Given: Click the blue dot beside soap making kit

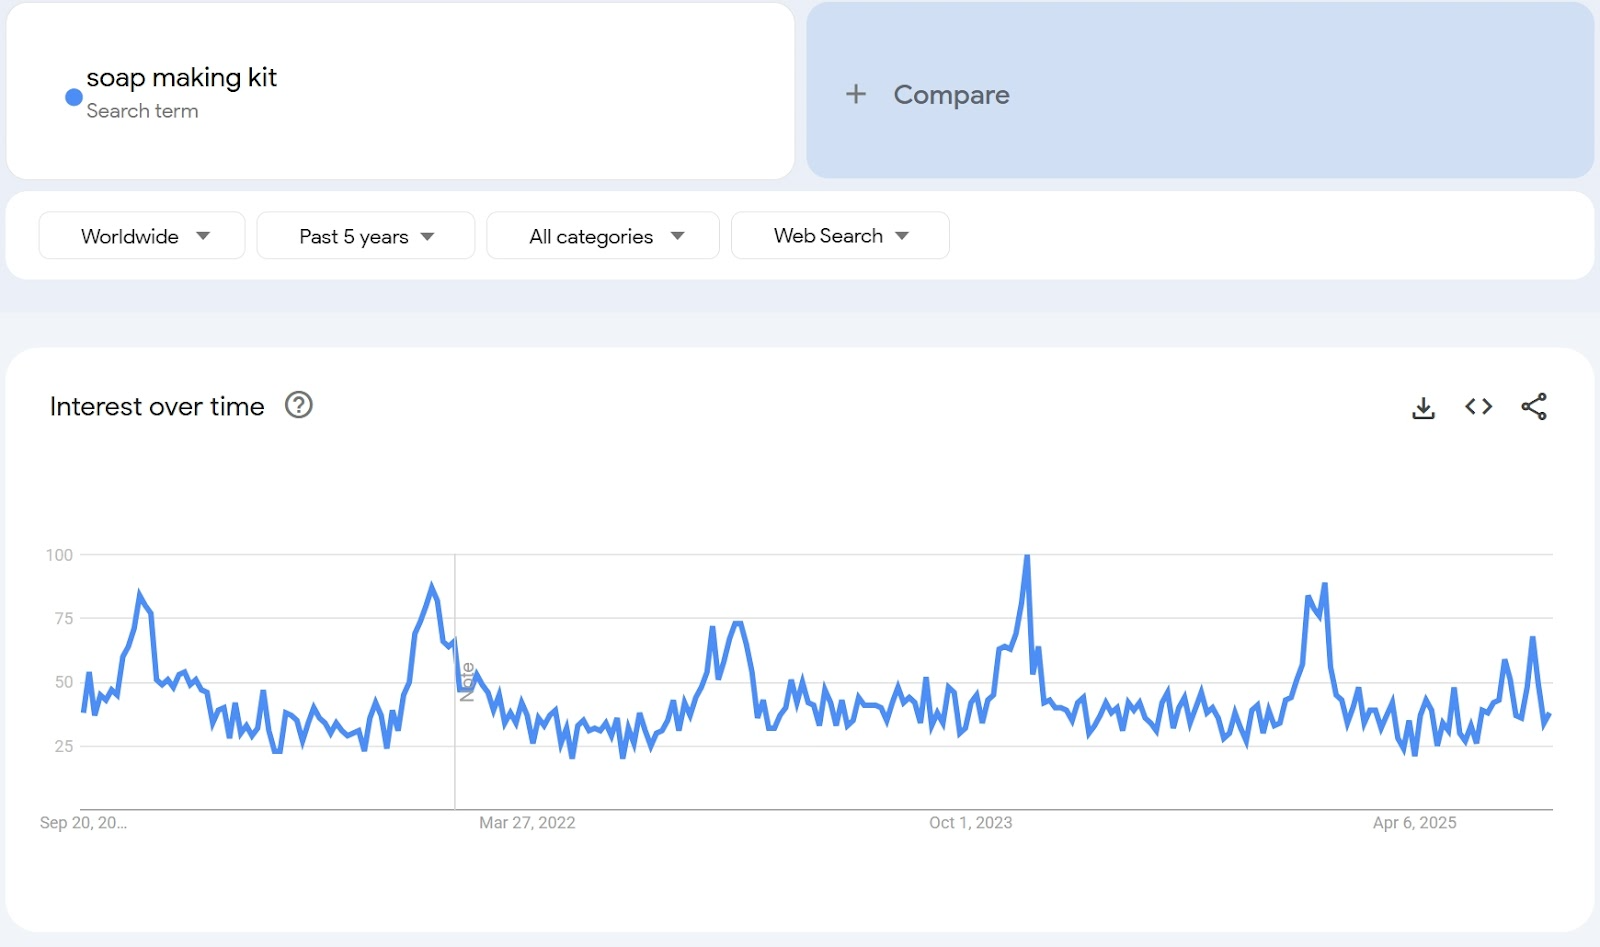Looking at the screenshot, I should pyautogui.click(x=73, y=97).
